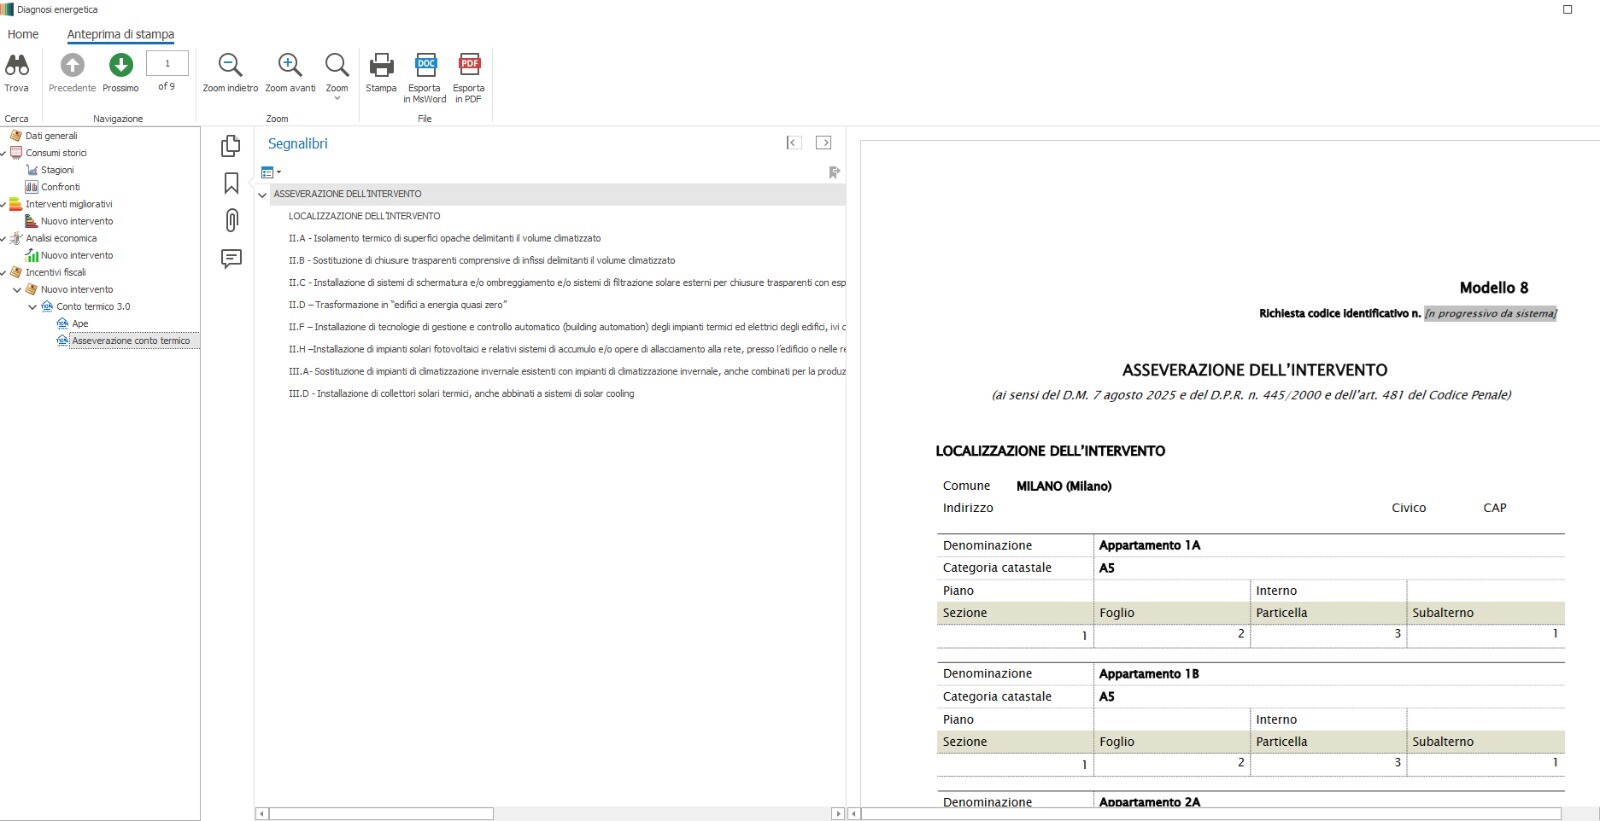The height and width of the screenshot is (821, 1600).
Task: Open the attachments paperclip panel
Action: (x=231, y=220)
